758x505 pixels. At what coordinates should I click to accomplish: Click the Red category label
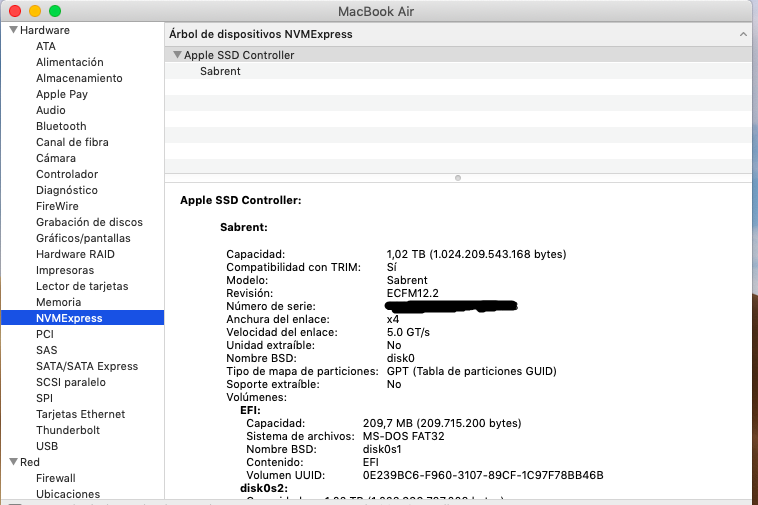tap(29, 462)
